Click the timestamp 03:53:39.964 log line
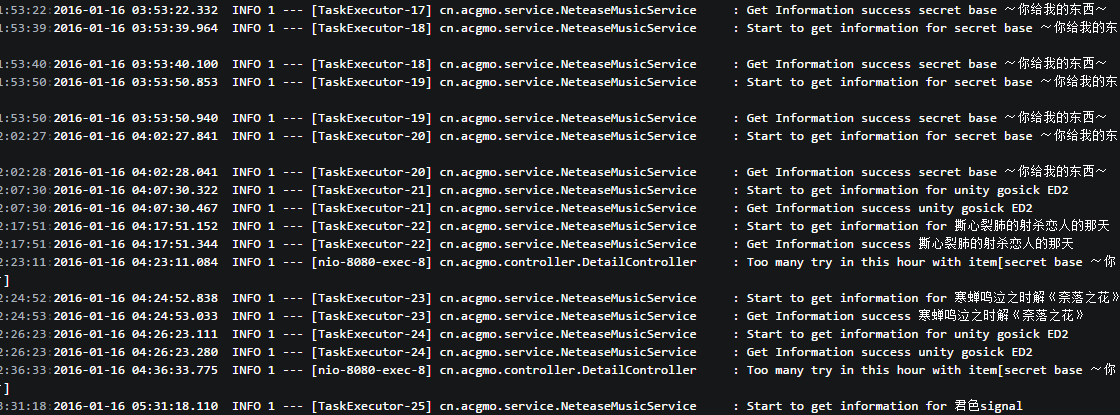Image resolution: width=1120 pixels, height=415 pixels. pos(135,28)
